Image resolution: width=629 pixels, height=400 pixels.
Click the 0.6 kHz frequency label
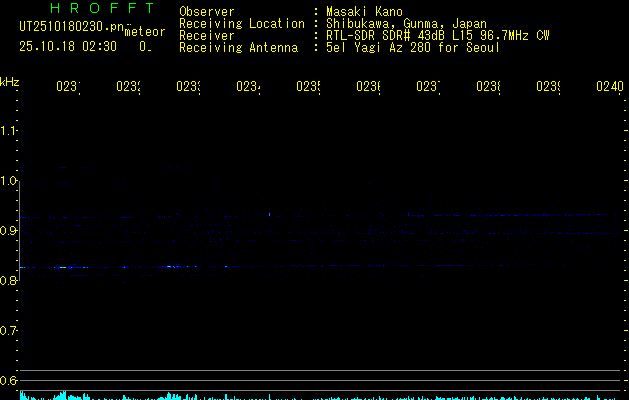[8, 381]
